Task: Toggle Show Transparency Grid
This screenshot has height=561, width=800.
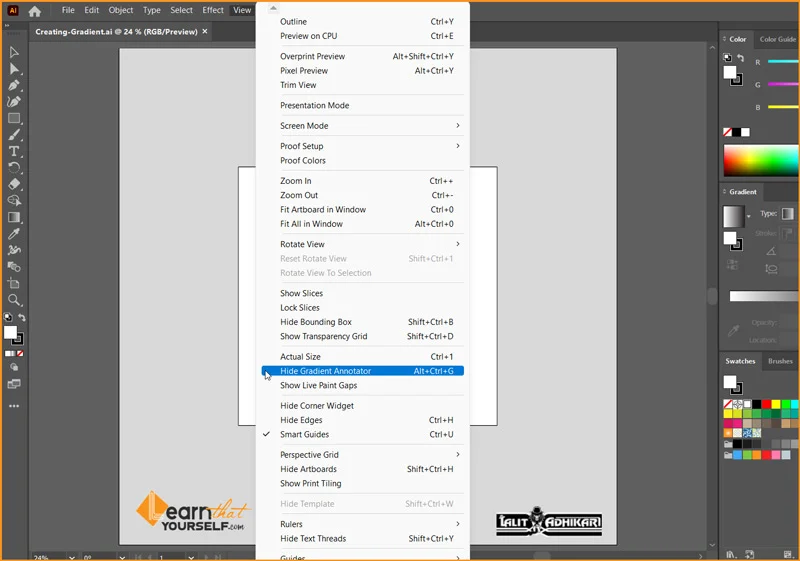Action: (323, 337)
